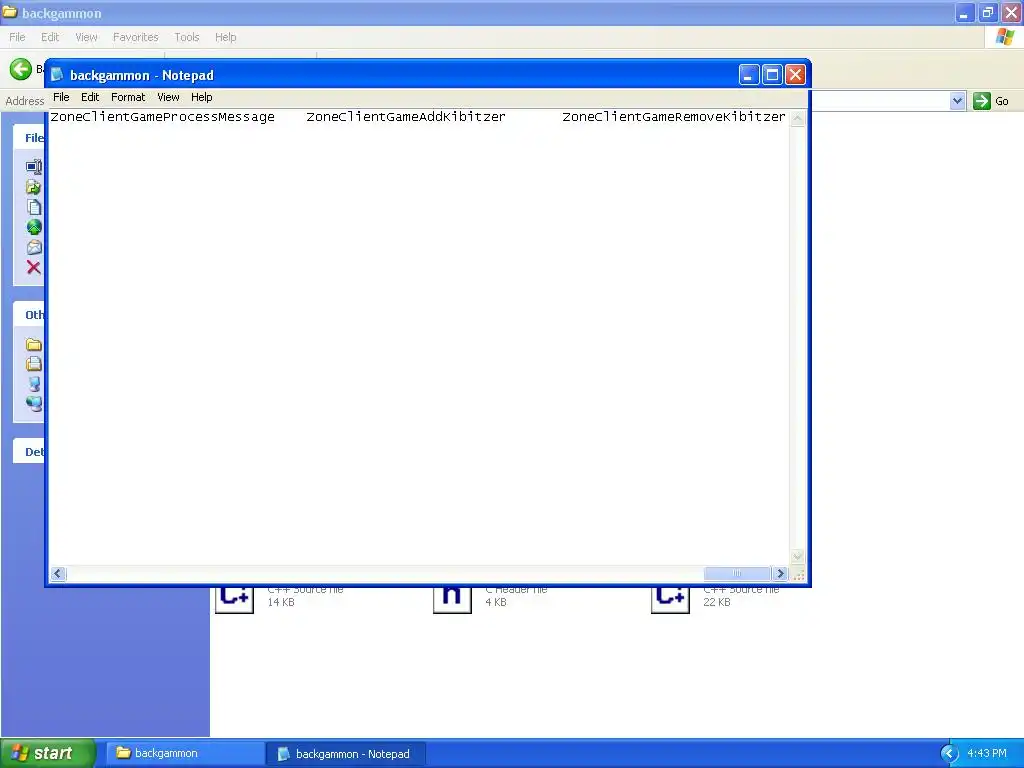Click the Copy this file task icon
Screen dimensions: 1024x768
click(34, 207)
